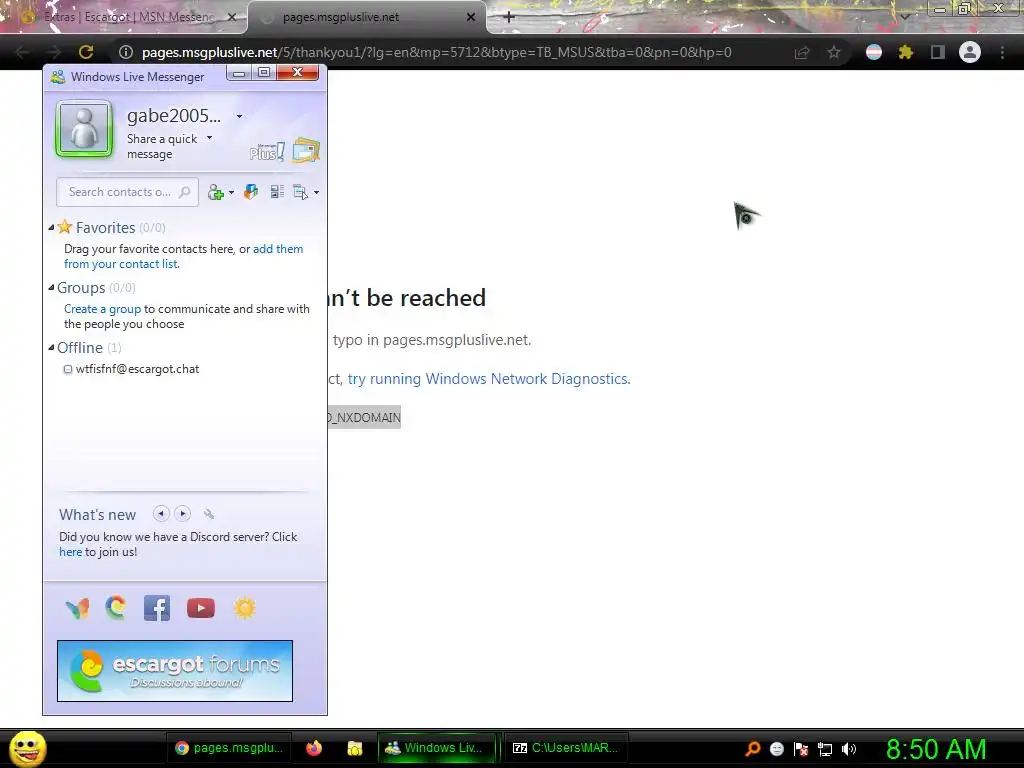Click the 'here' Discord join link

pyautogui.click(x=71, y=552)
